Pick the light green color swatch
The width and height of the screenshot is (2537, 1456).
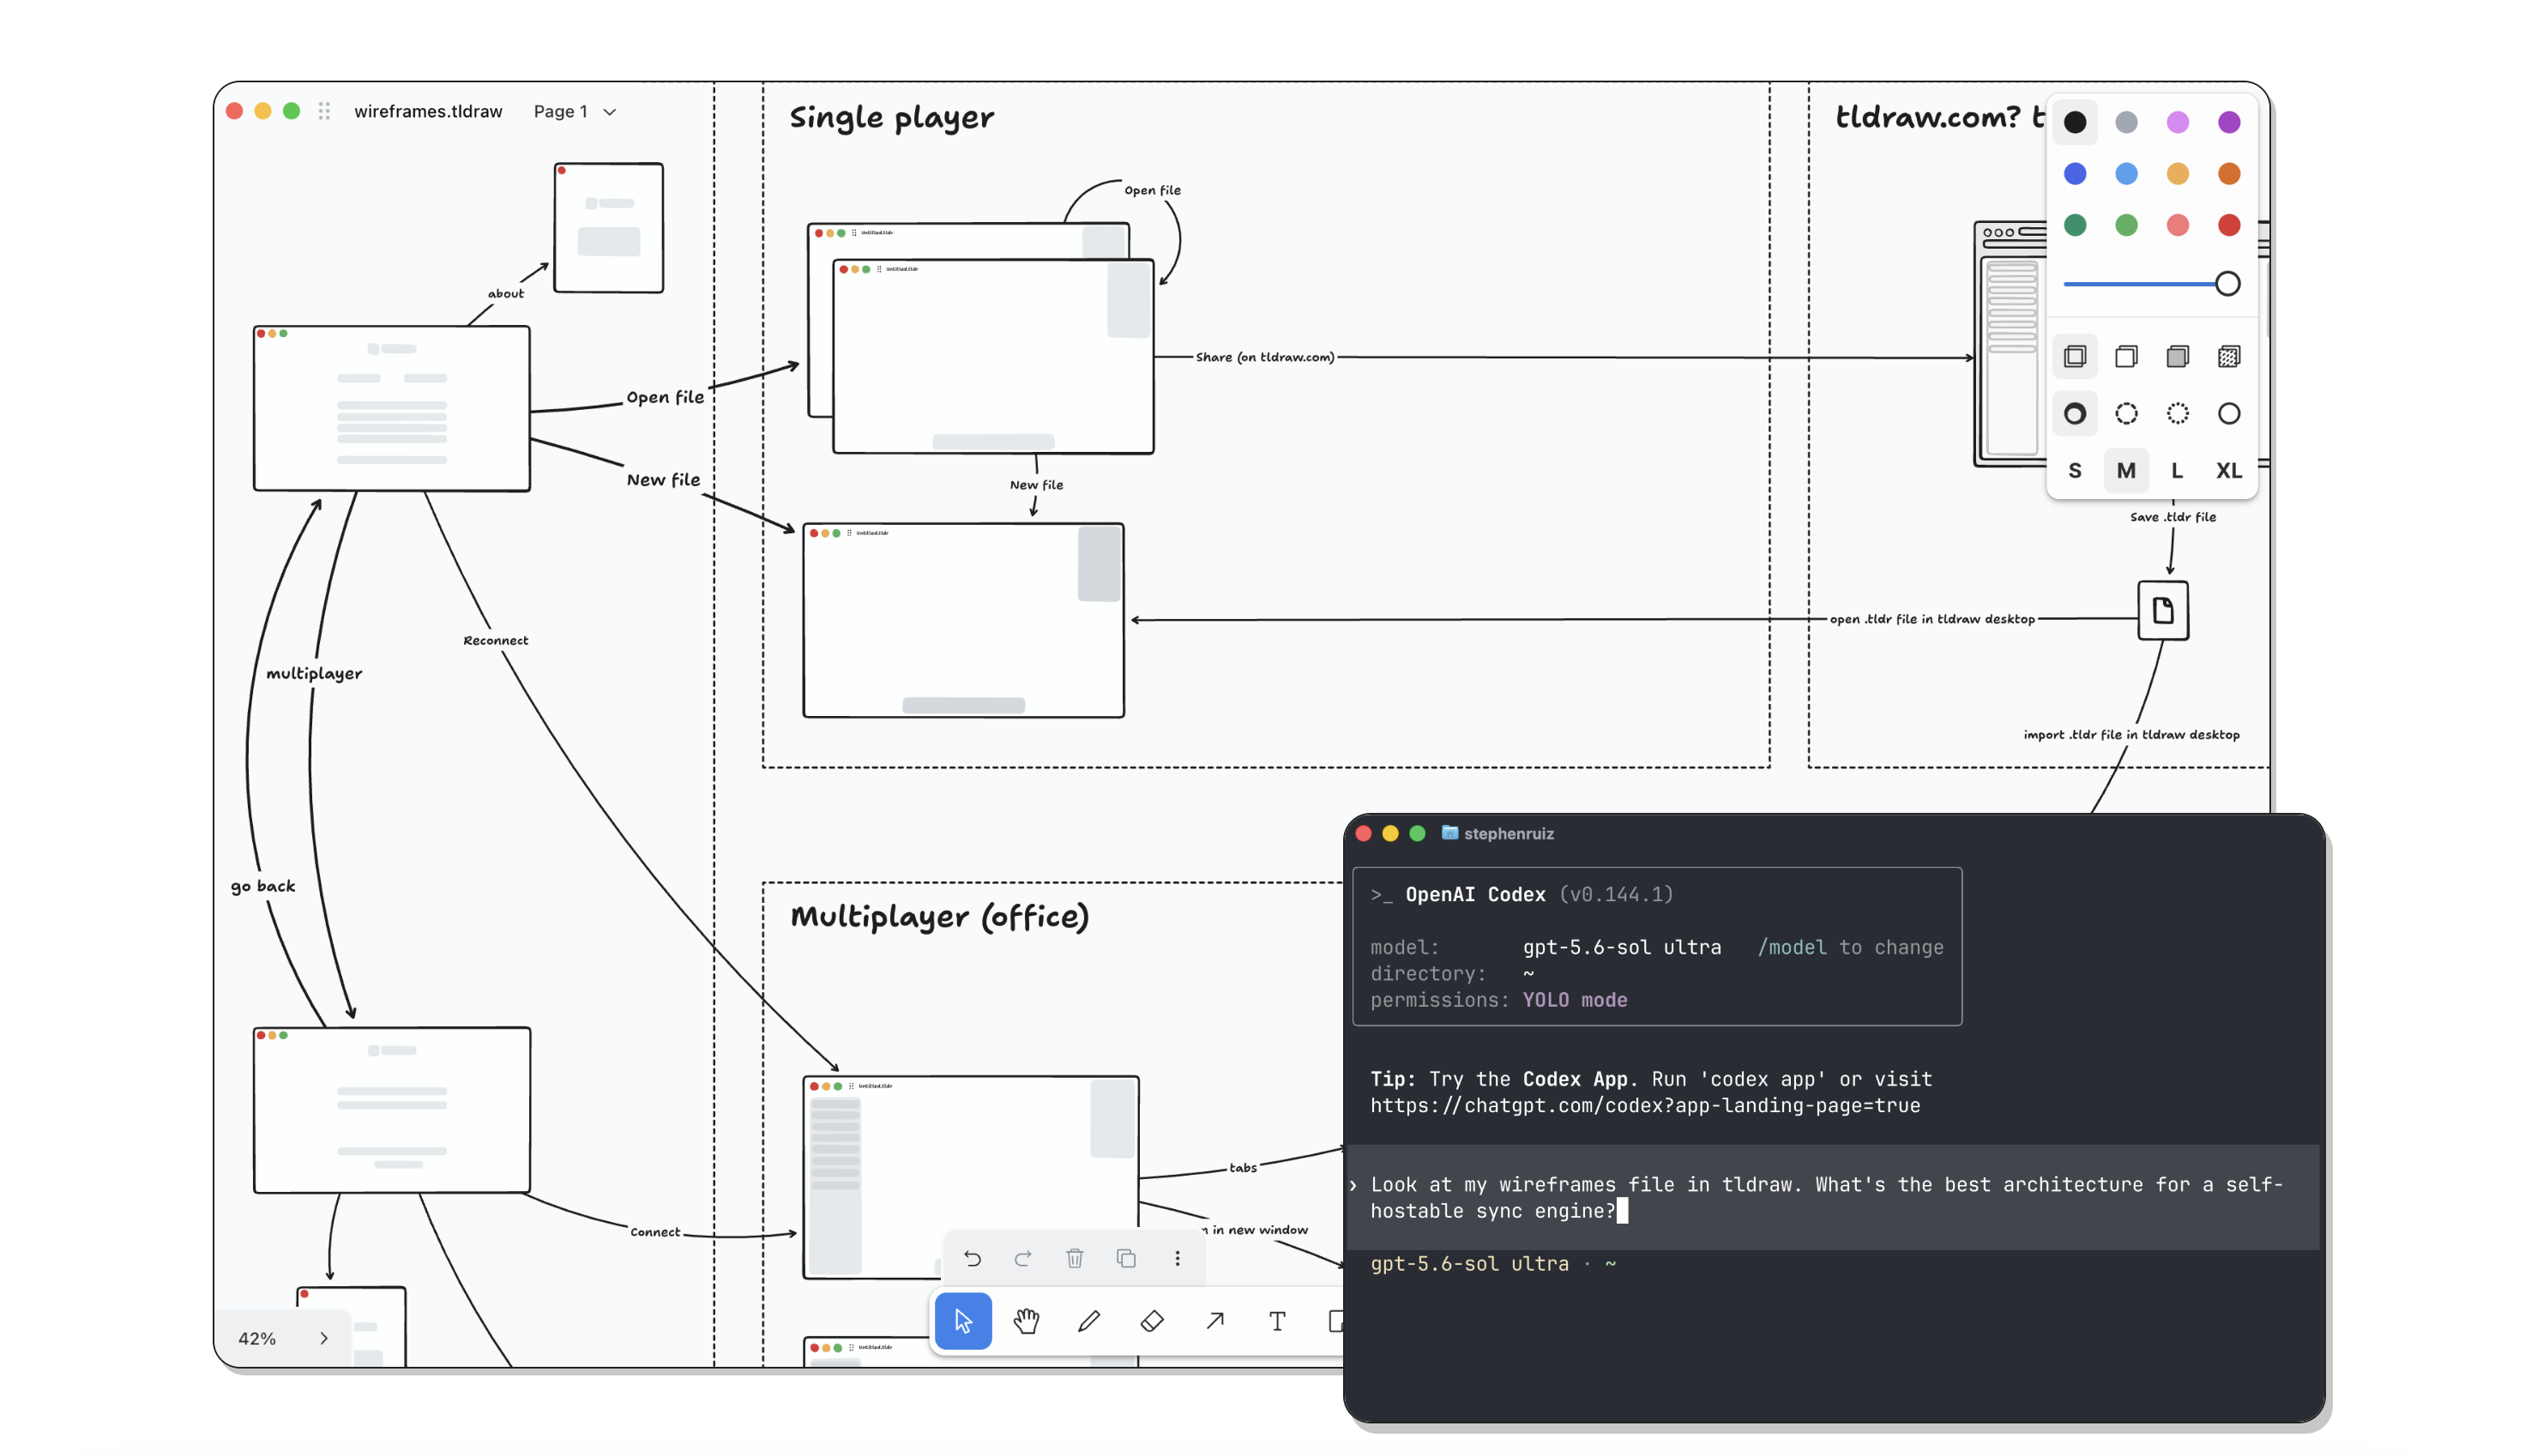coord(2126,225)
